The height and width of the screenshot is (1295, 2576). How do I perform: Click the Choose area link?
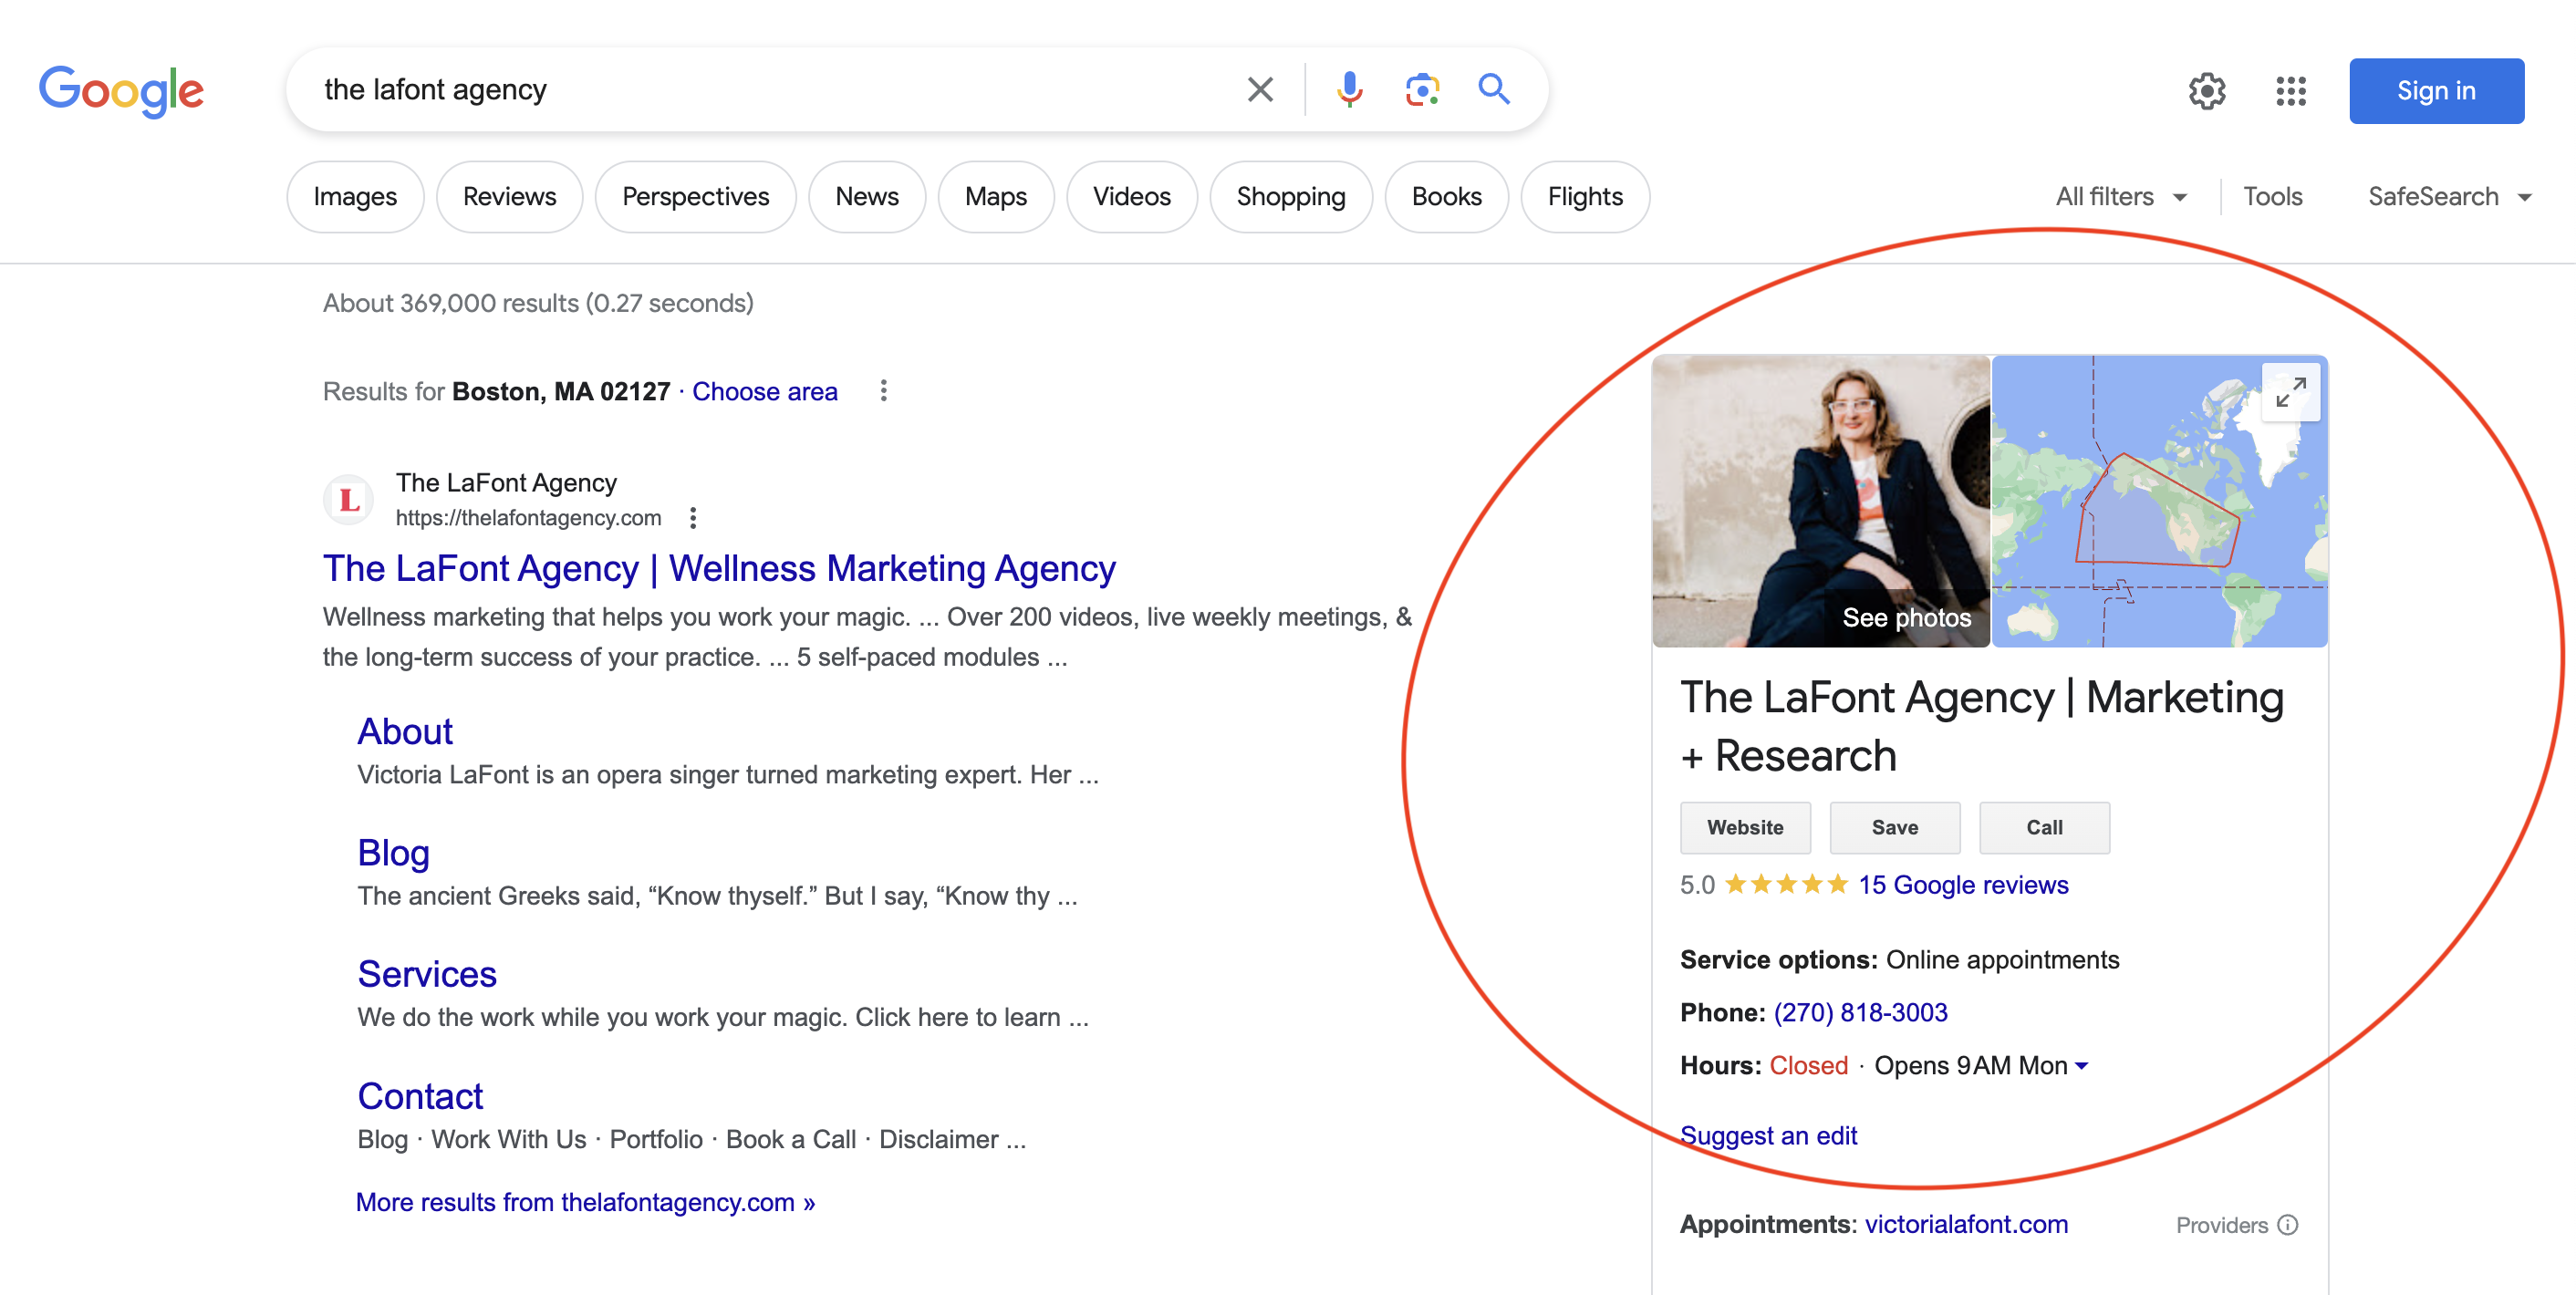point(764,392)
